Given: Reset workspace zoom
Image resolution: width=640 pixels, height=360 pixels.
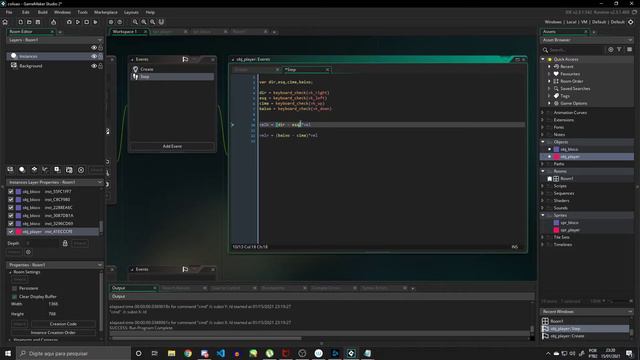Looking at the screenshot, I should click(144, 22).
